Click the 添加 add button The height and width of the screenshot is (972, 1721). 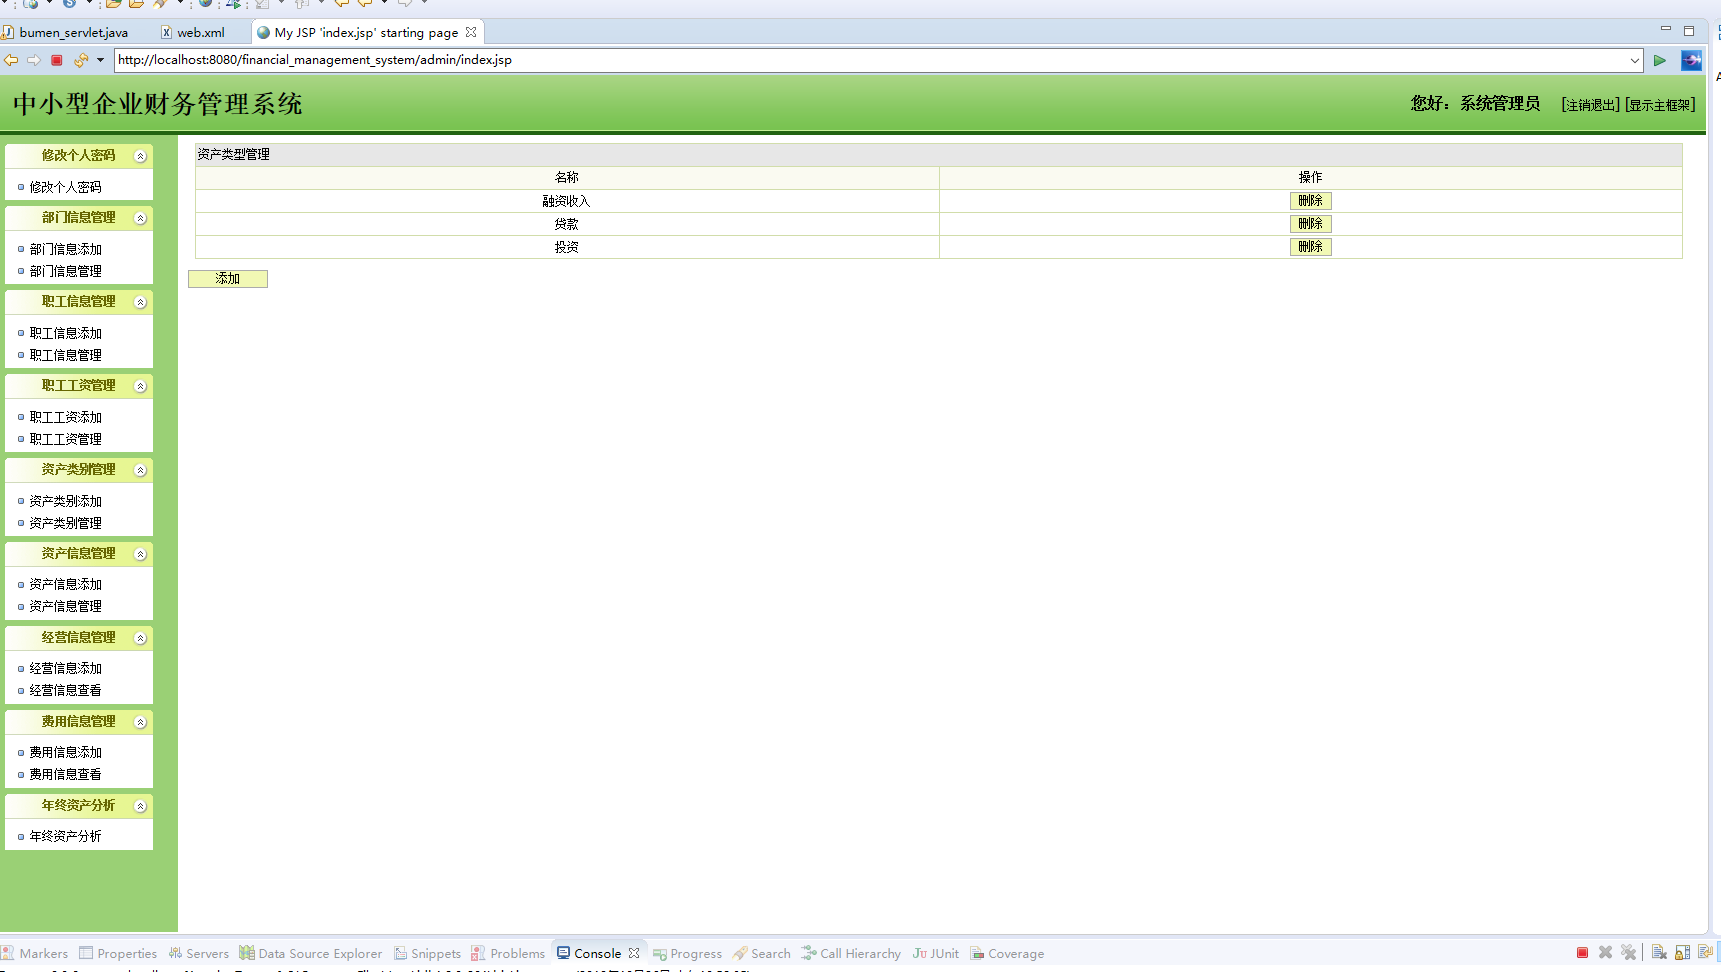point(228,279)
